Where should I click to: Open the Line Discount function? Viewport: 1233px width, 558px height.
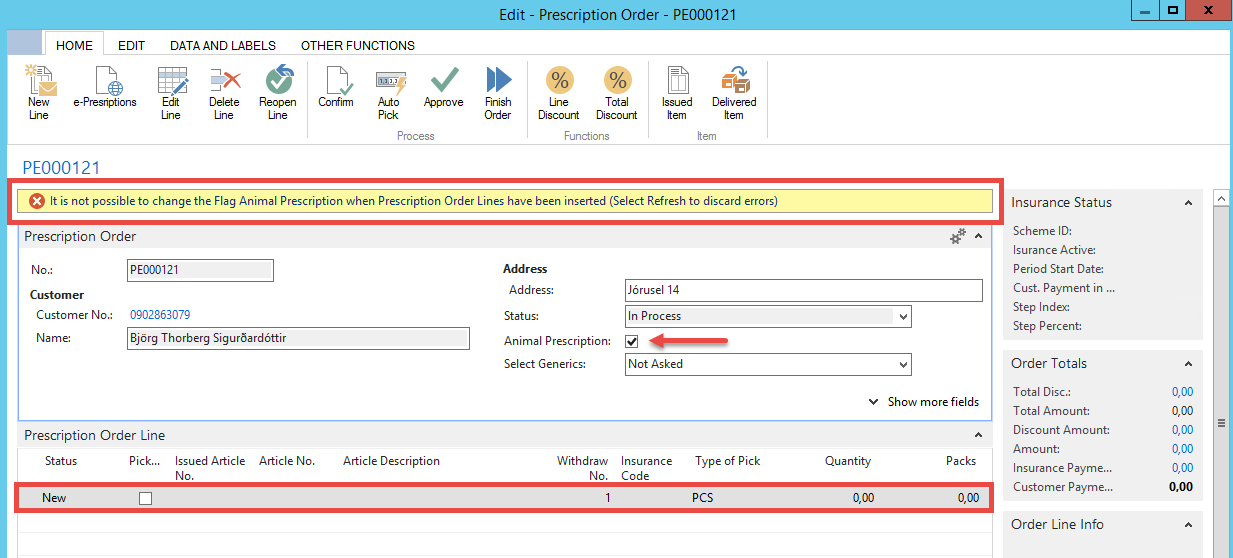[559, 82]
